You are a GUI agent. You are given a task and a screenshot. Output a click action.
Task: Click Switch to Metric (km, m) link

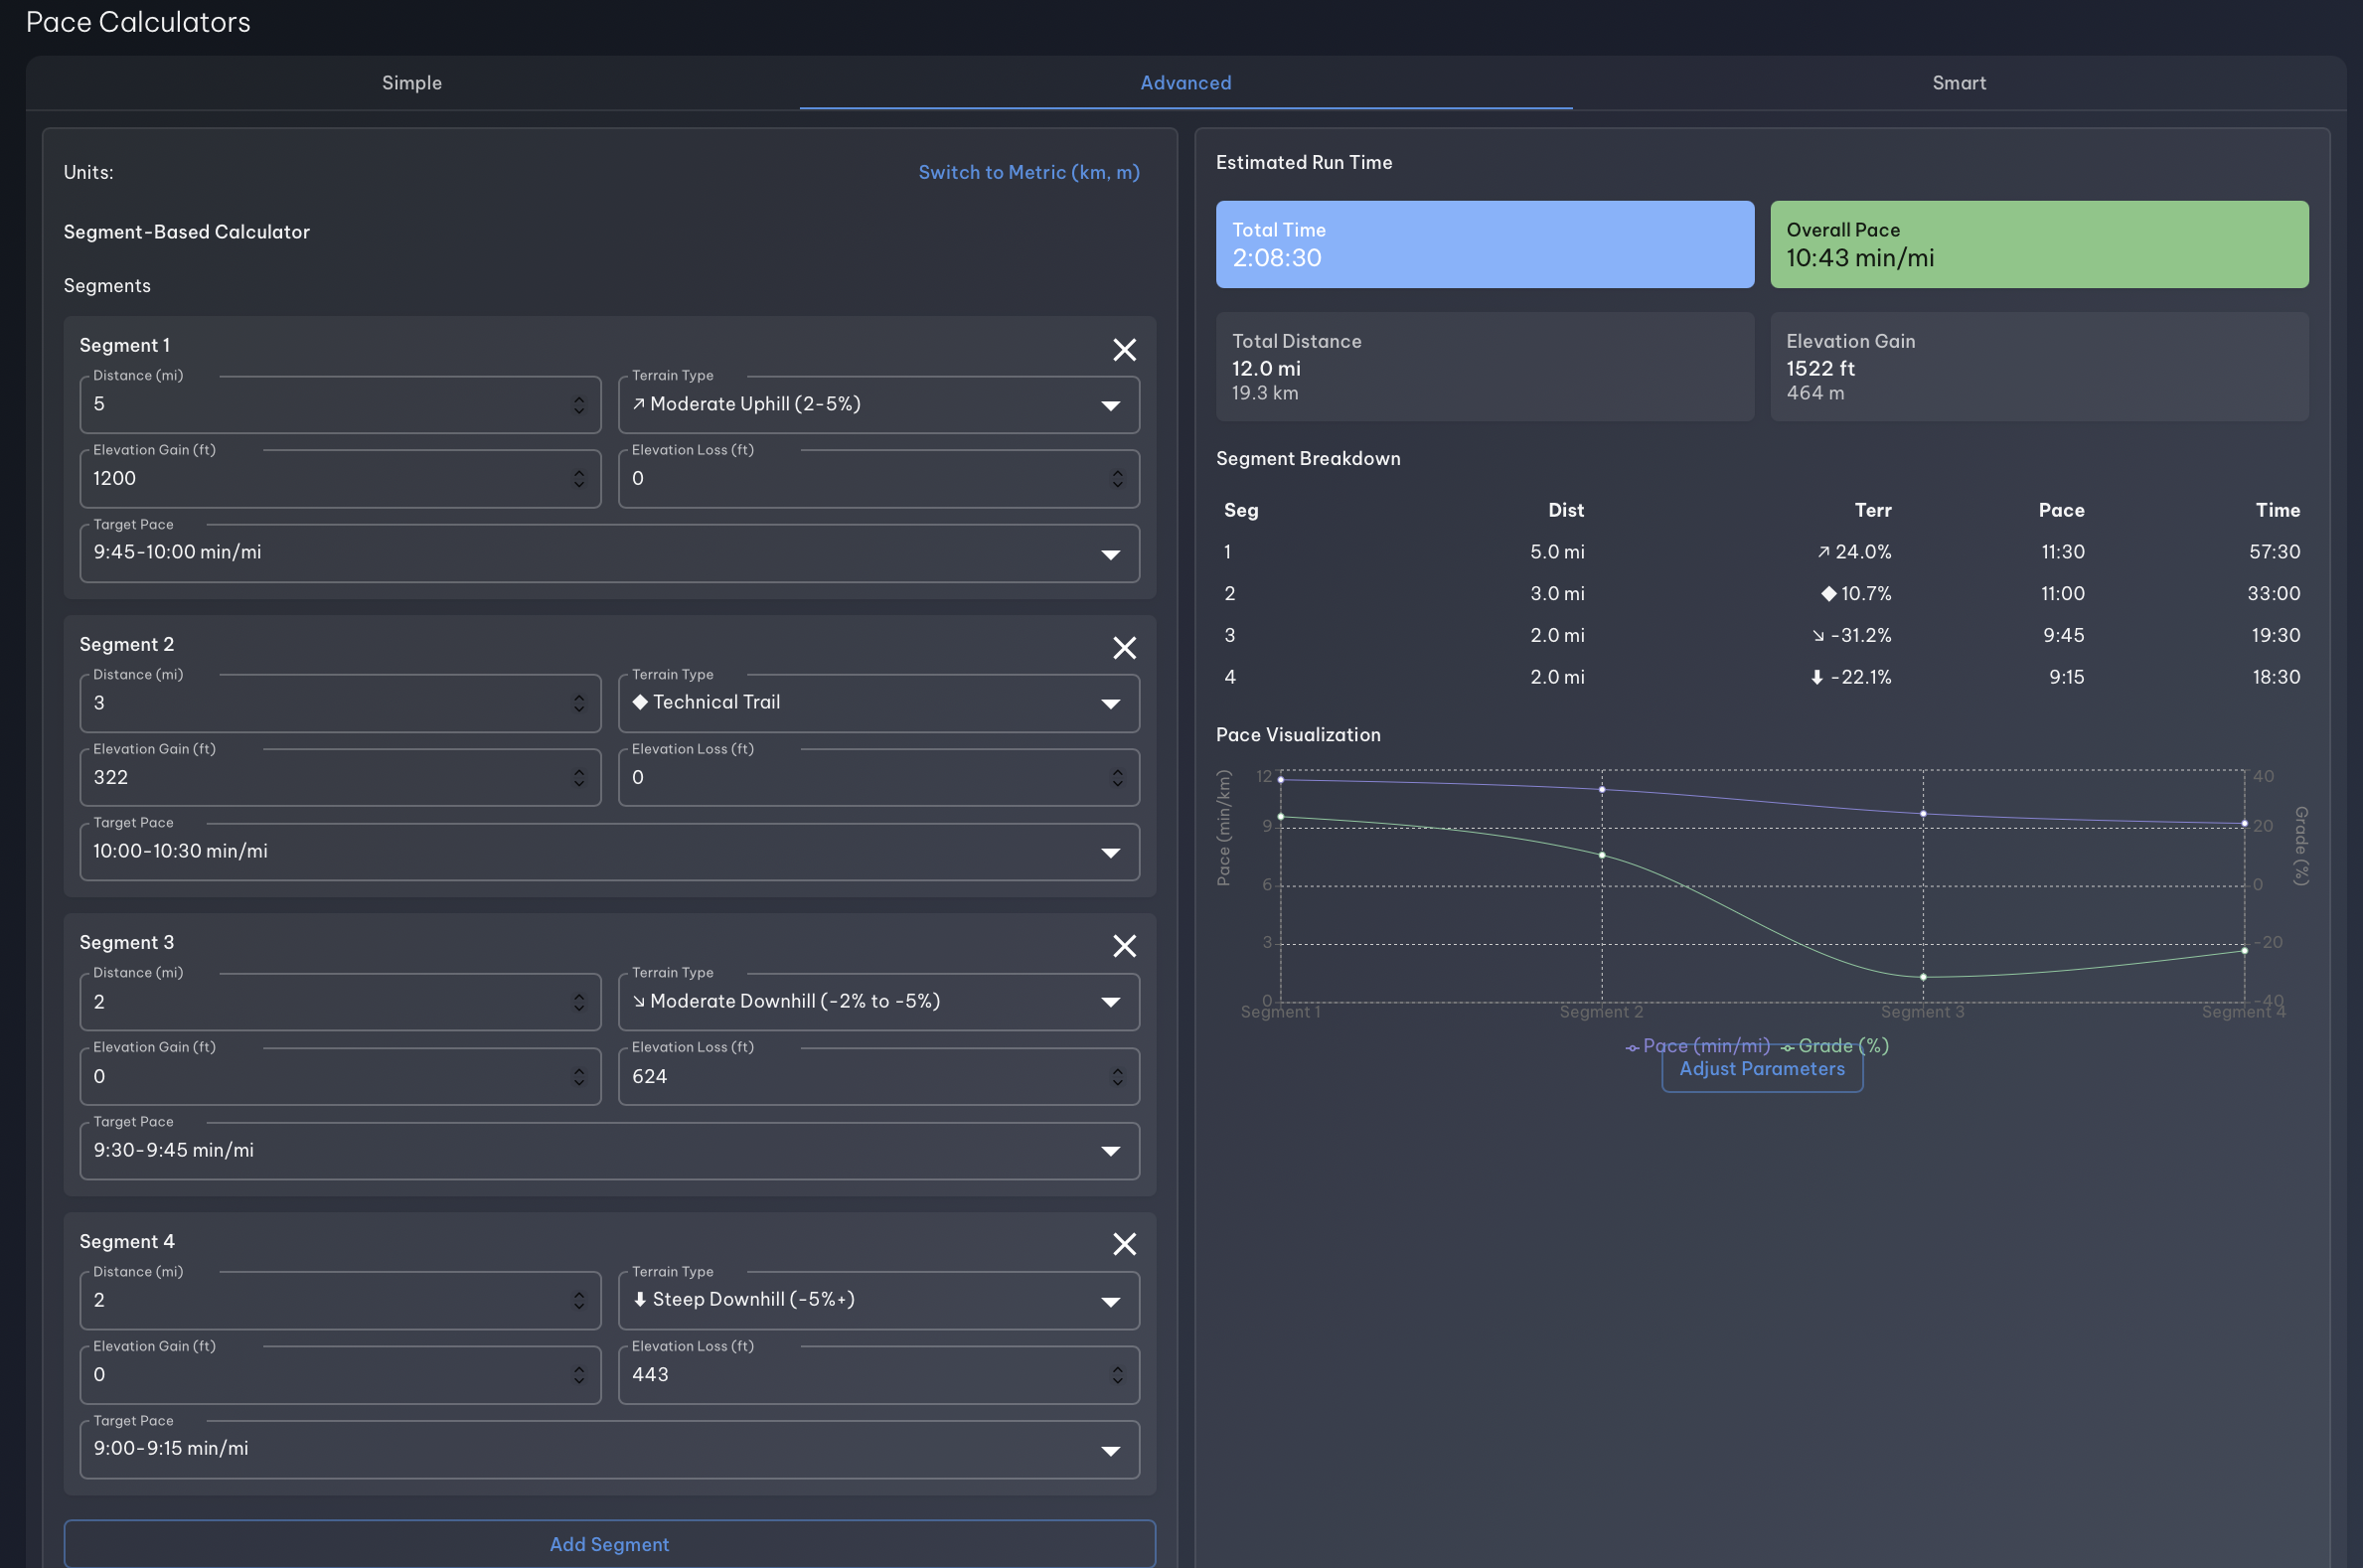(x=1028, y=172)
